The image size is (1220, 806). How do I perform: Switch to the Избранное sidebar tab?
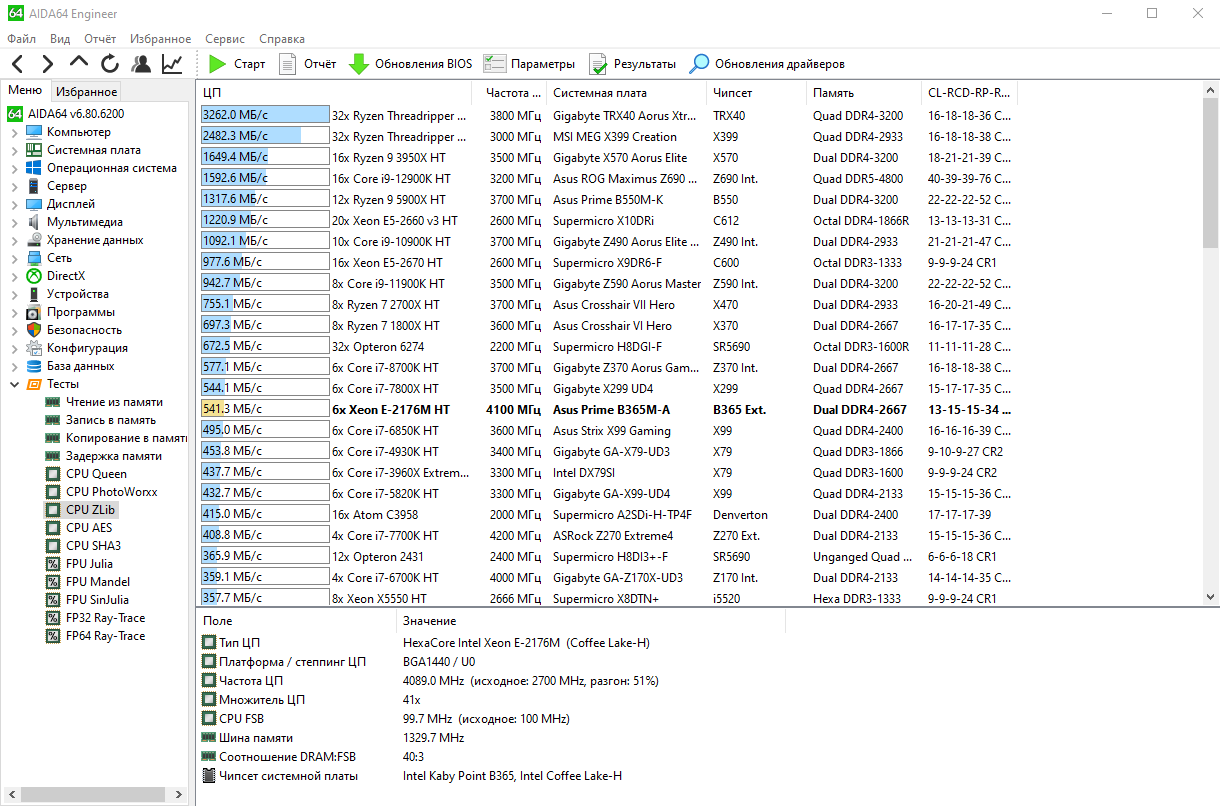click(86, 92)
